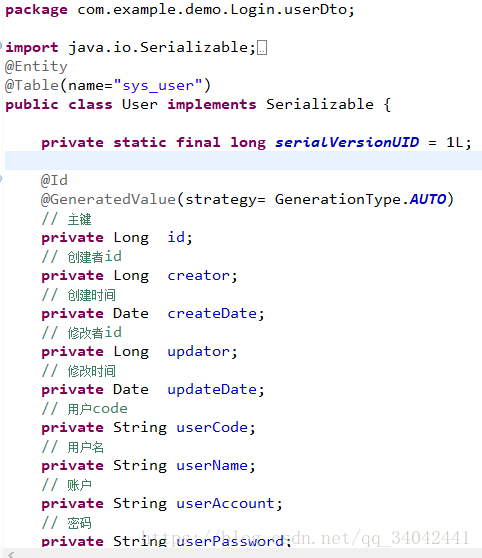Click the @GeneratedValue annotation

click(x=109, y=199)
